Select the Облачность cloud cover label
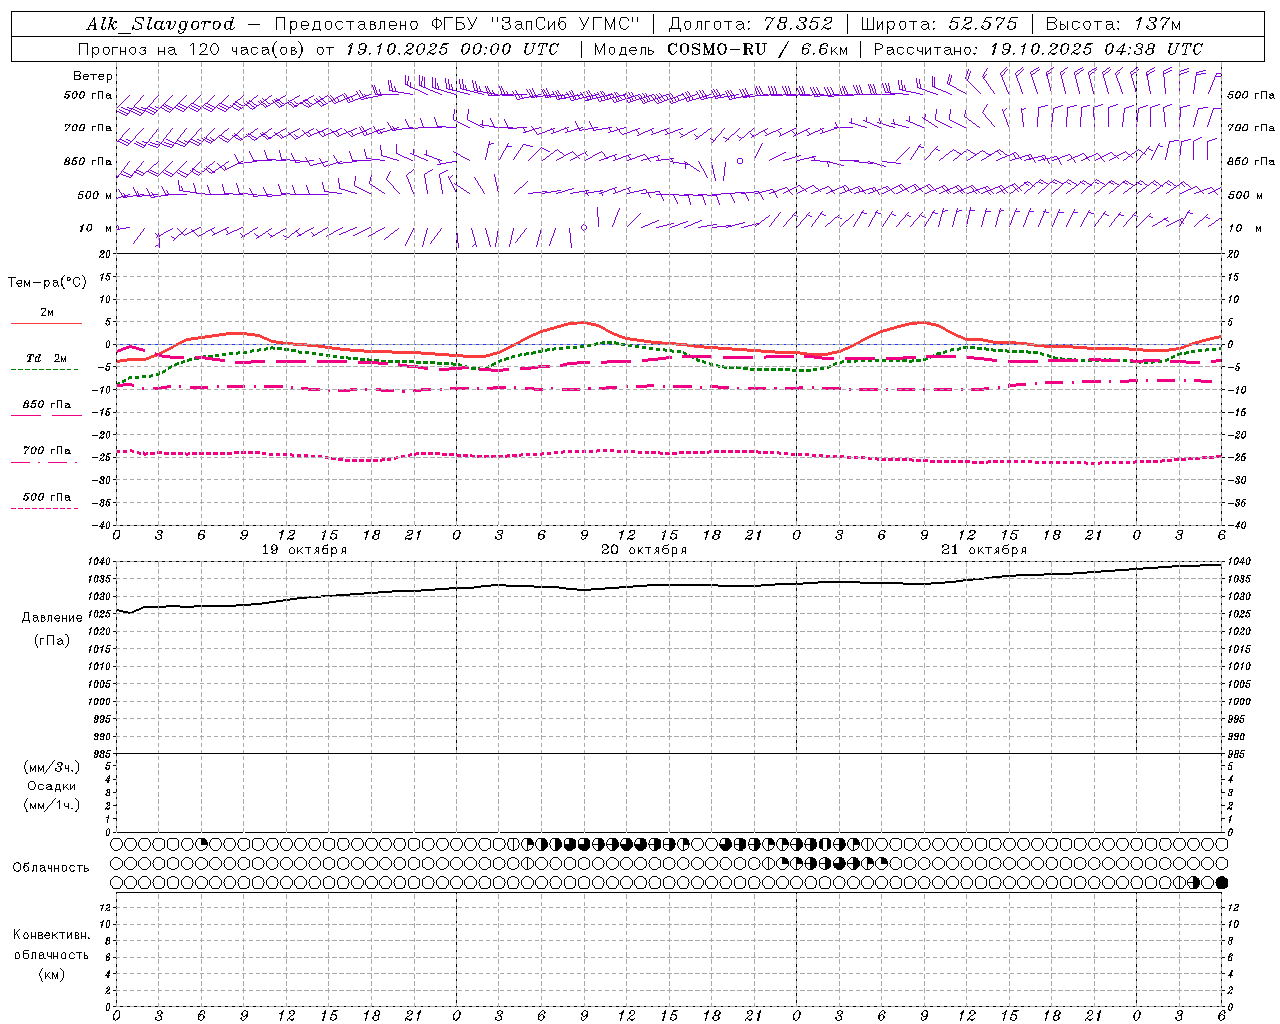Viewport: 1280px width, 1024px height. (51, 868)
